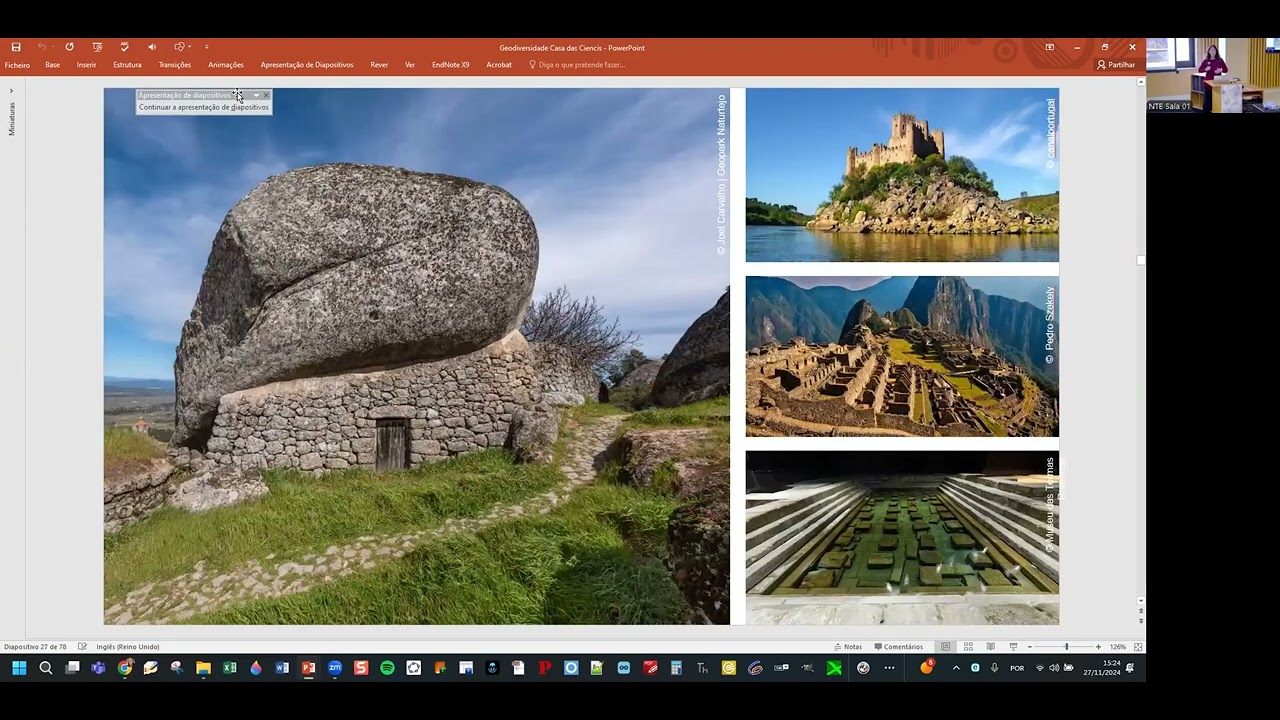Open the Apresentação de Diapositivos ribbon tab
Screen dimensions: 1280x720
coord(307,65)
